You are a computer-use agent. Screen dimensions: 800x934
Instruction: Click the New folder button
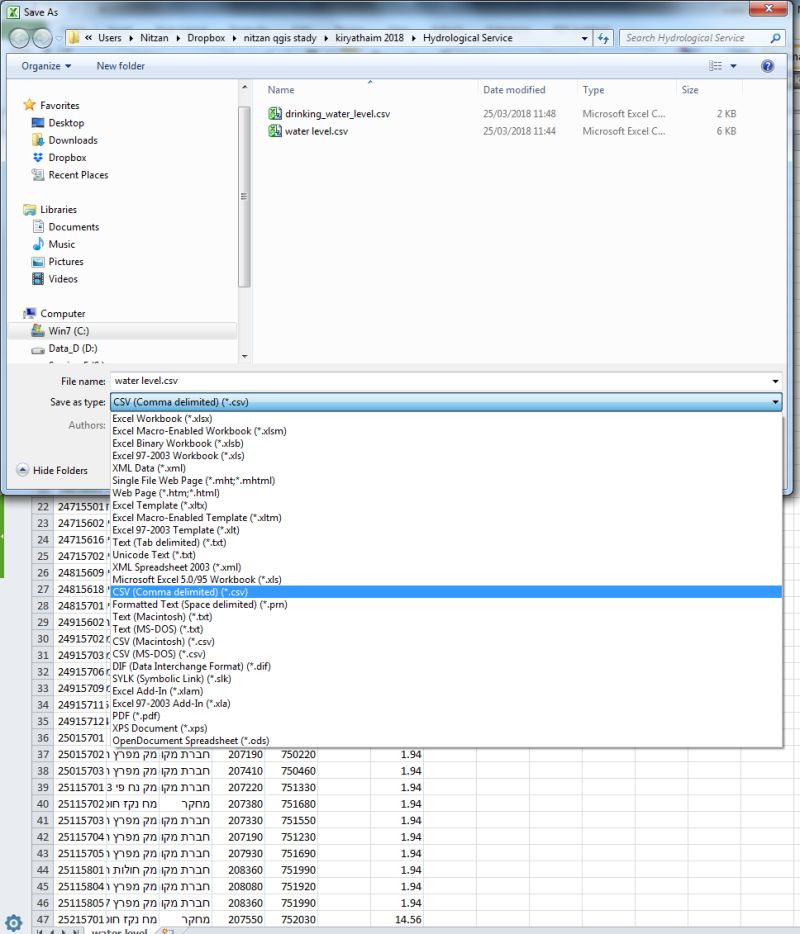point(119,65)
